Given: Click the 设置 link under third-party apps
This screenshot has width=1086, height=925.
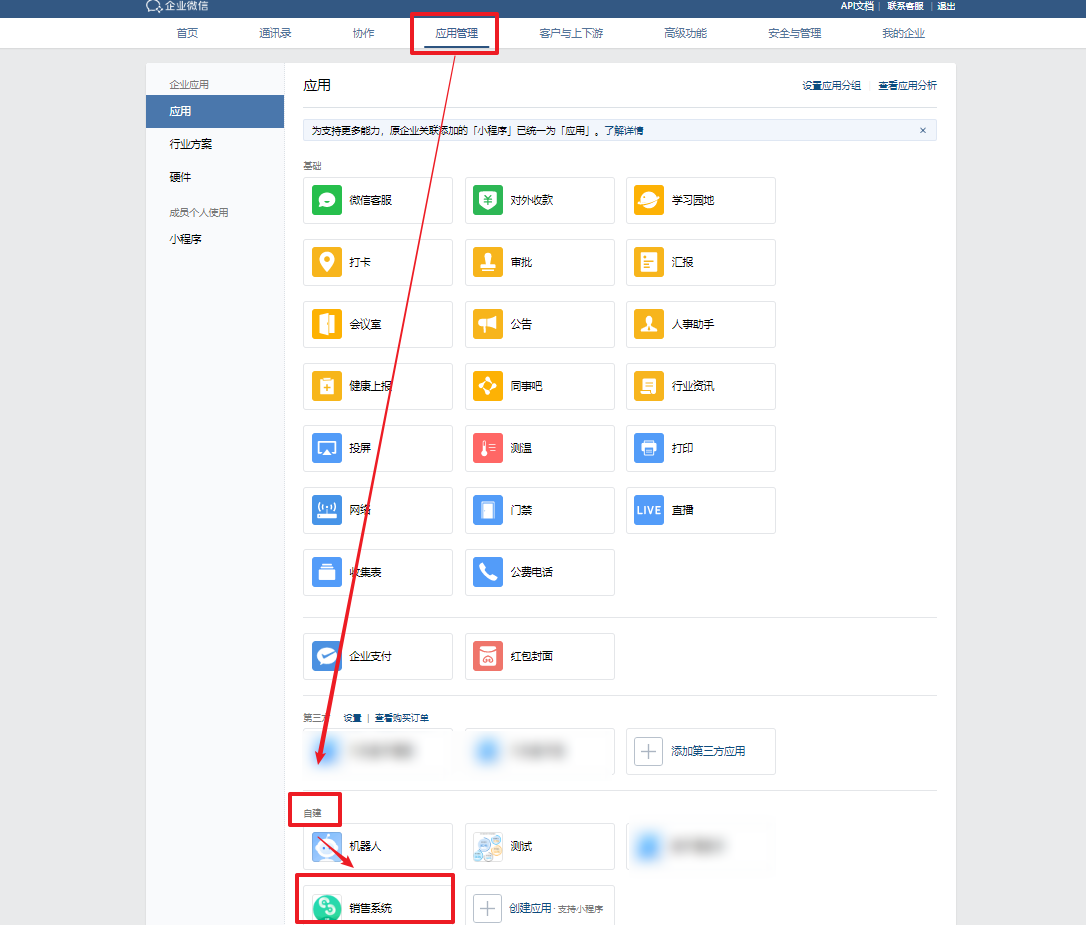Looking at the screenshot, I should click(353, 718).
